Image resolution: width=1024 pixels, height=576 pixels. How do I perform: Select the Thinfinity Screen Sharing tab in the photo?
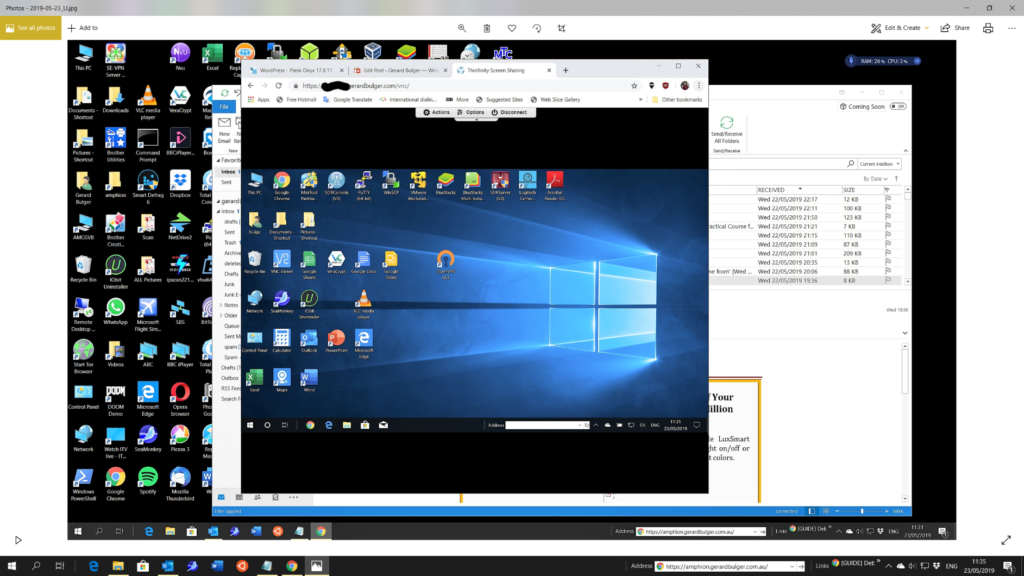click(498, 71)
